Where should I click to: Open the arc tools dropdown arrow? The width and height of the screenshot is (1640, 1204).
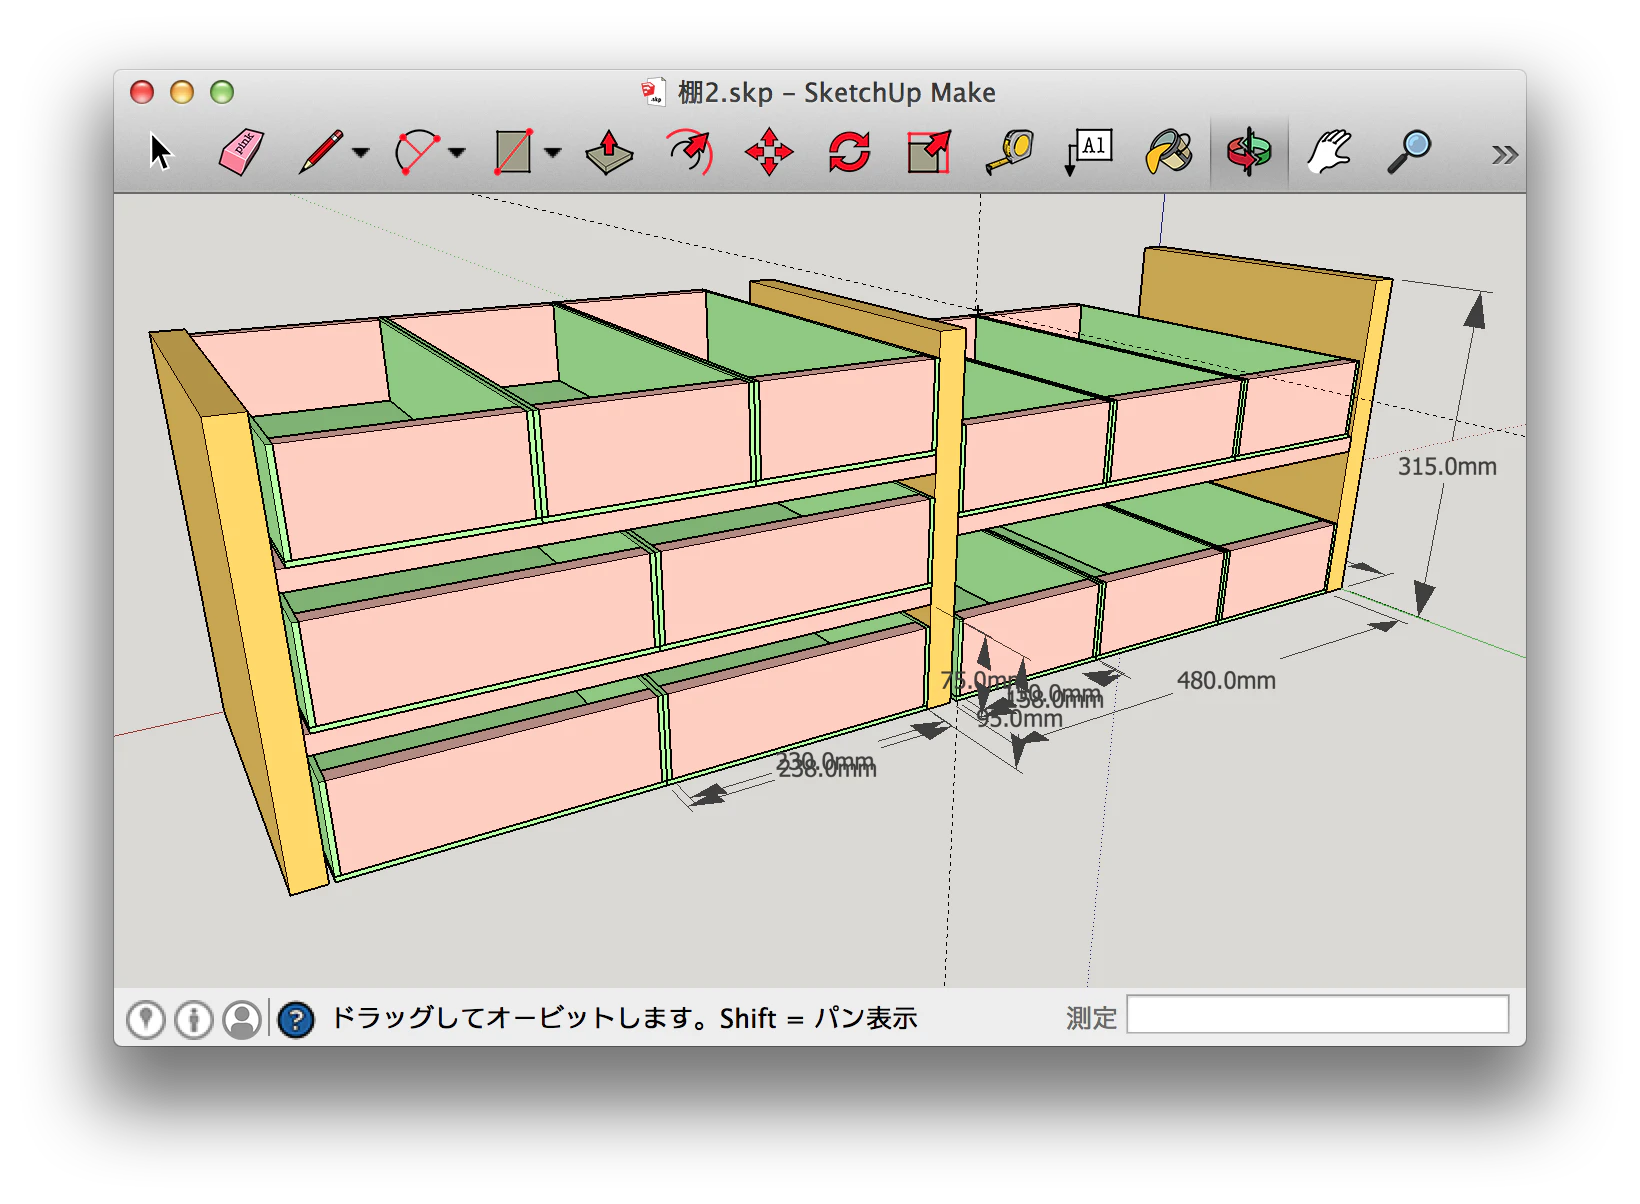457,153
